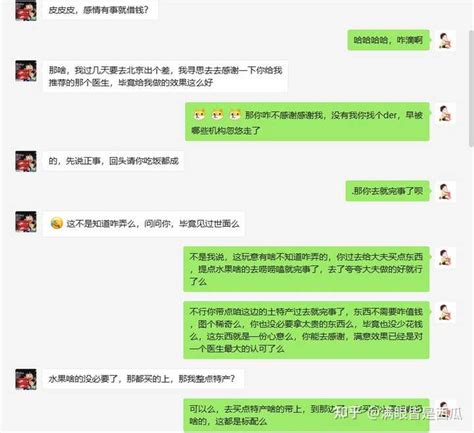Click avatar beside '水果啥的没必要了' message
Viewport: 474px width, 433px height.
[x=26, y=379]
